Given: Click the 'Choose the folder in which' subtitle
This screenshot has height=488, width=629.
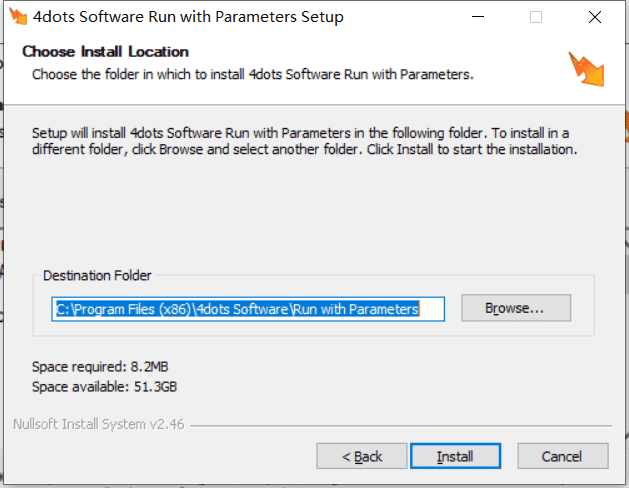Looking at the screenshot, I should pos(253,75).
